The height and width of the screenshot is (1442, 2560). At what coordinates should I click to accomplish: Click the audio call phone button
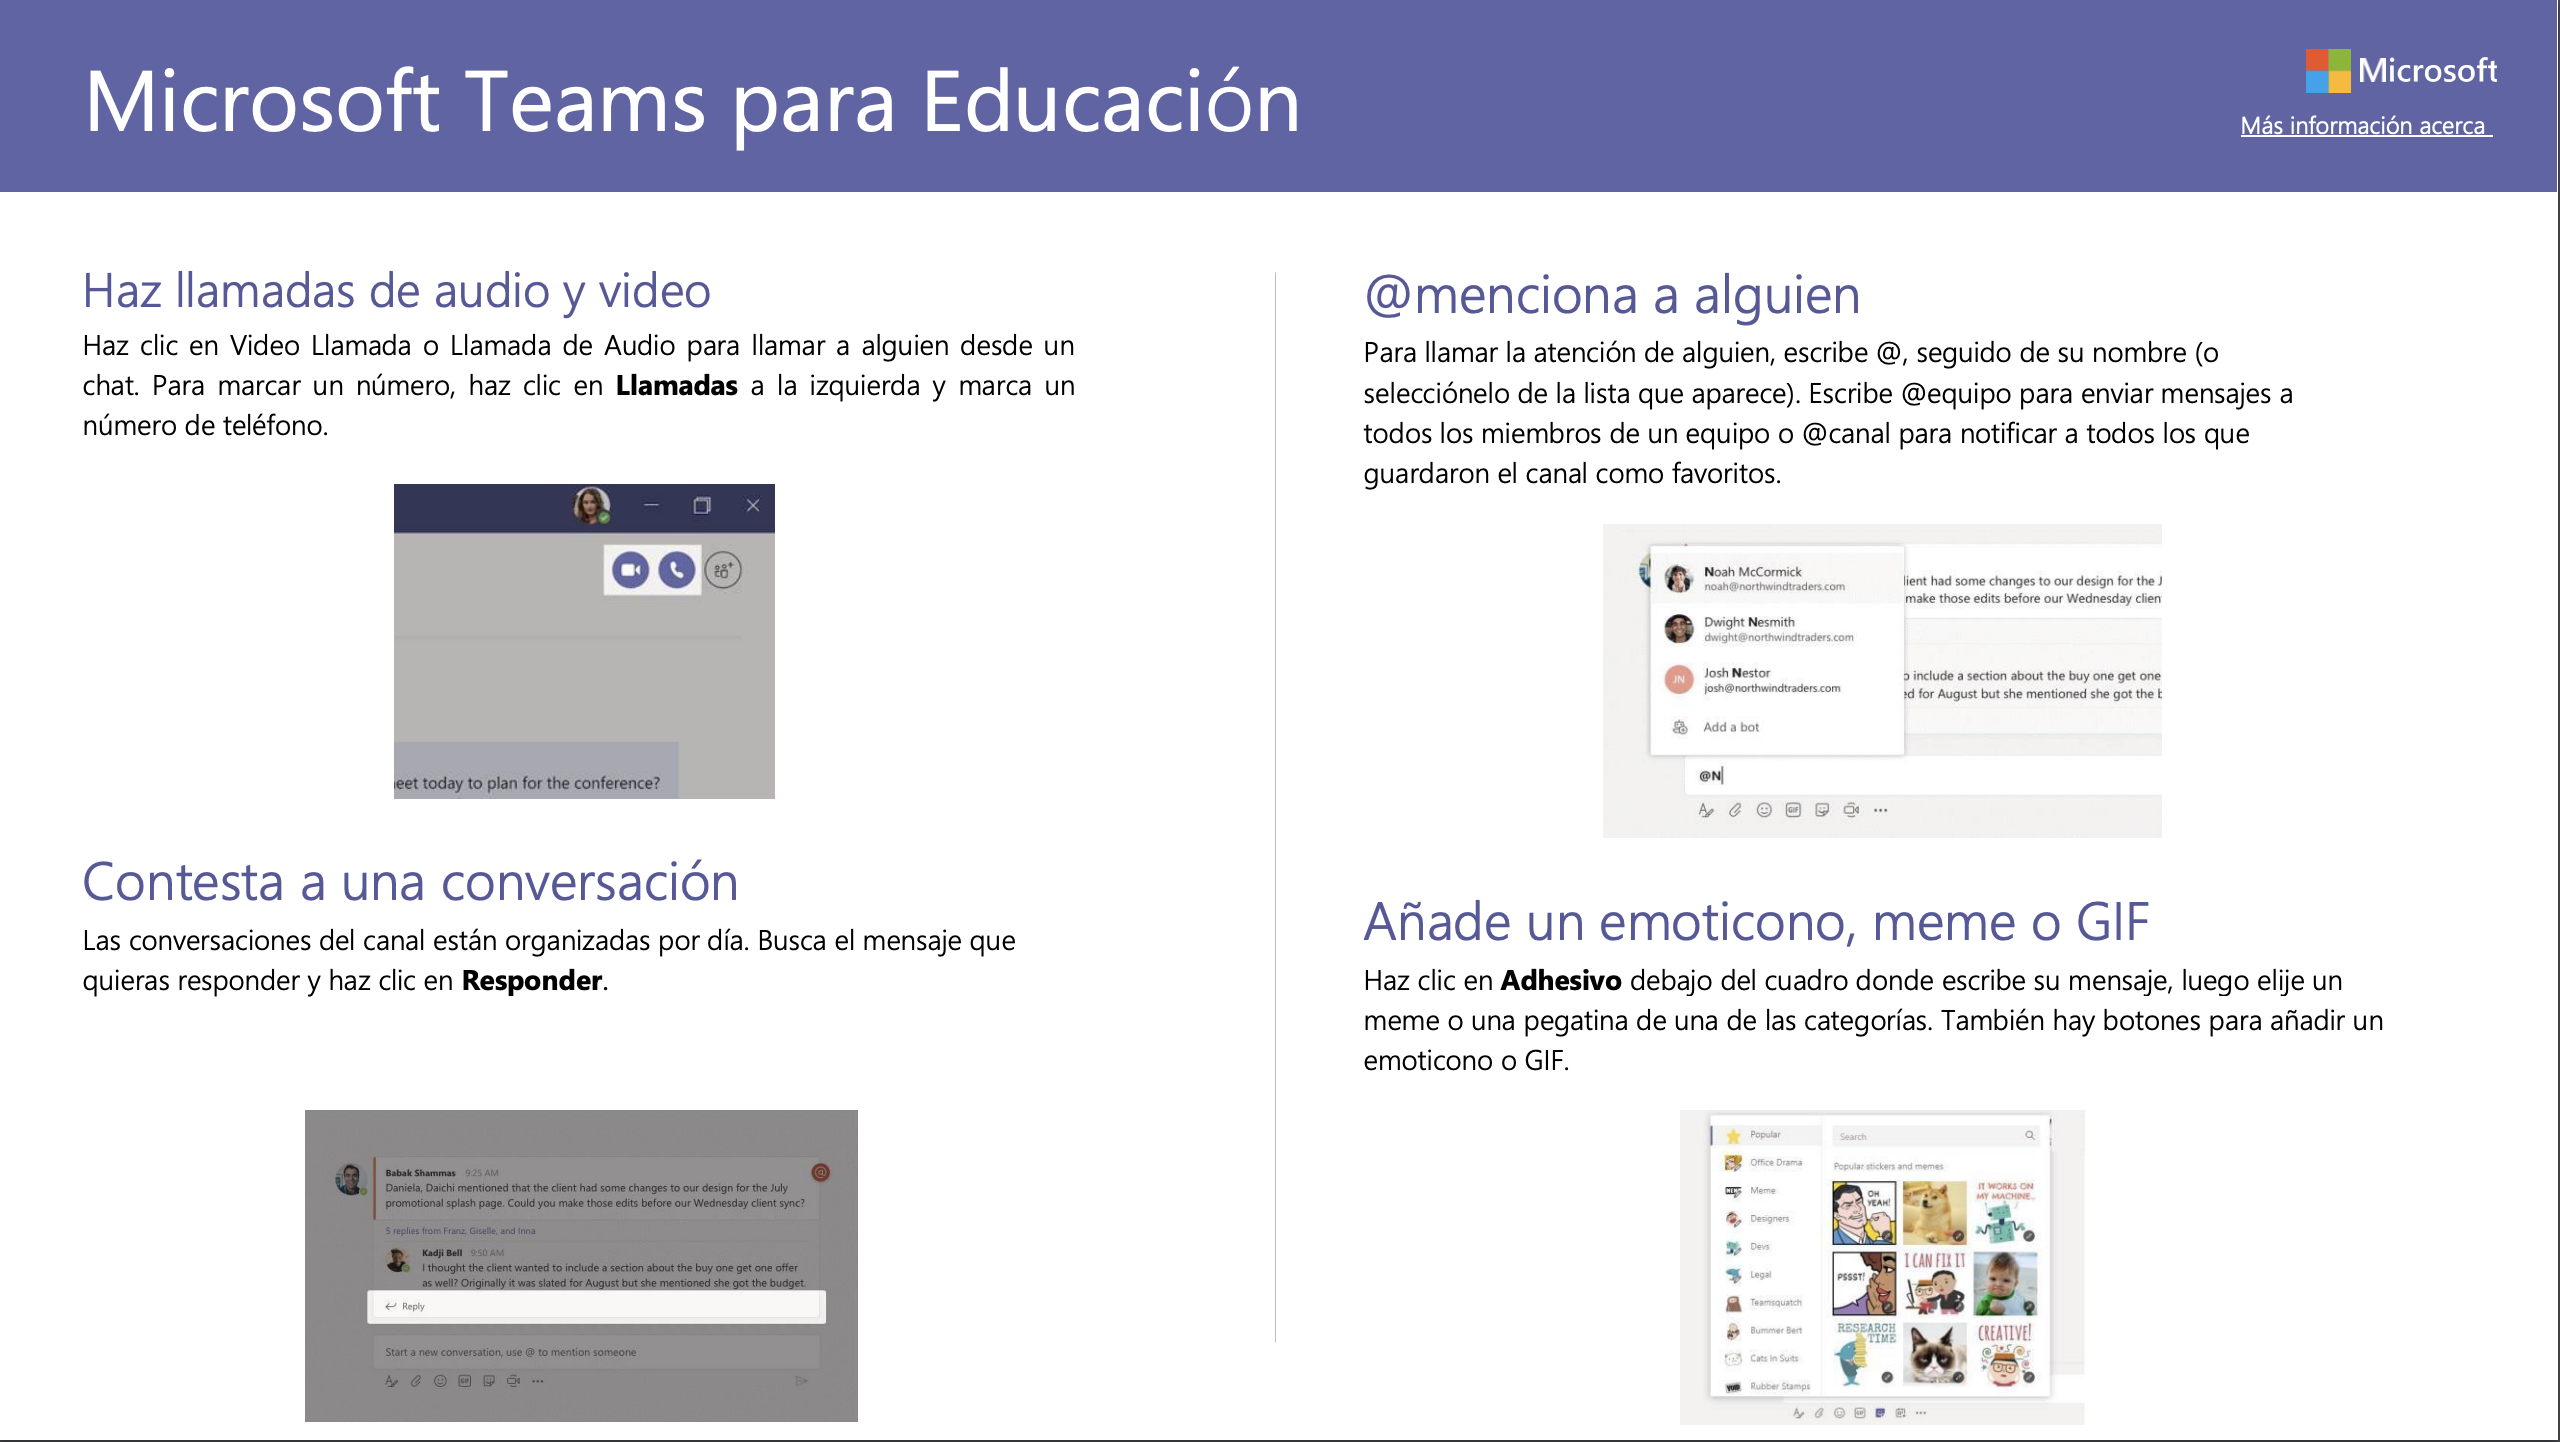(x=677, y=570)
